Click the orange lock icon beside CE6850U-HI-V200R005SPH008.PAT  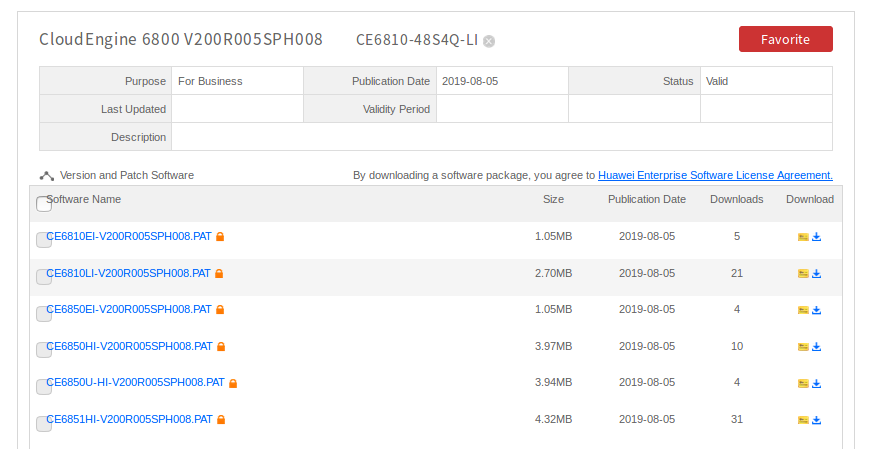click(233, 383)
